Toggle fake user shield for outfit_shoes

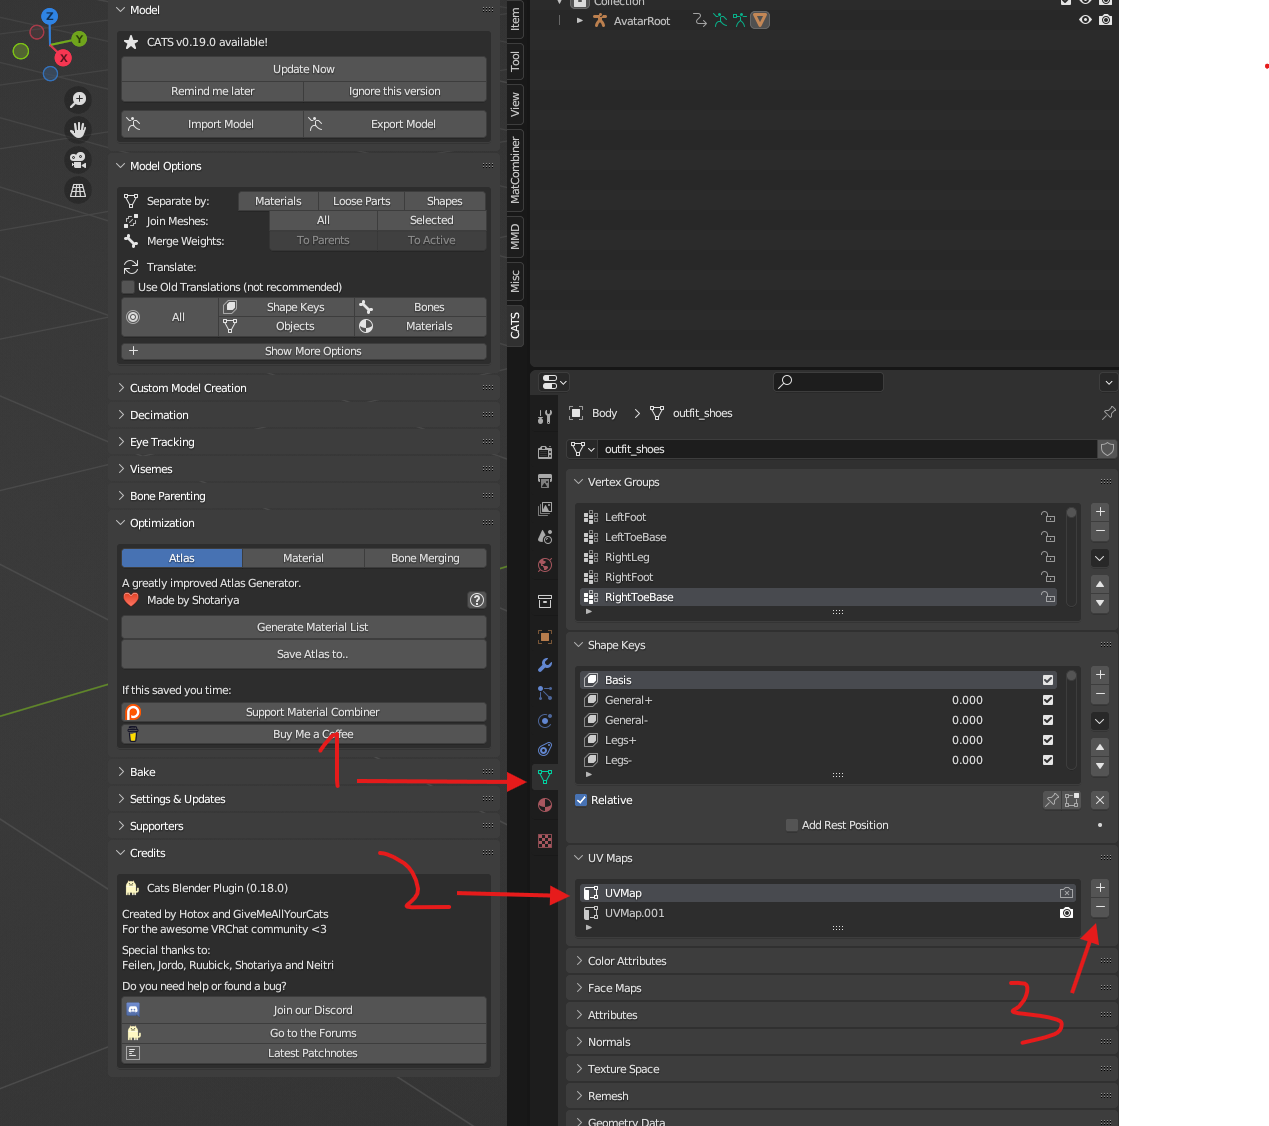click(x=1107, y=449)
